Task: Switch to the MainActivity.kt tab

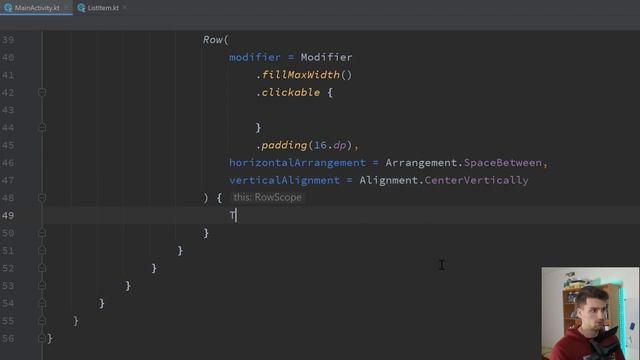Action: pos(36,8)
